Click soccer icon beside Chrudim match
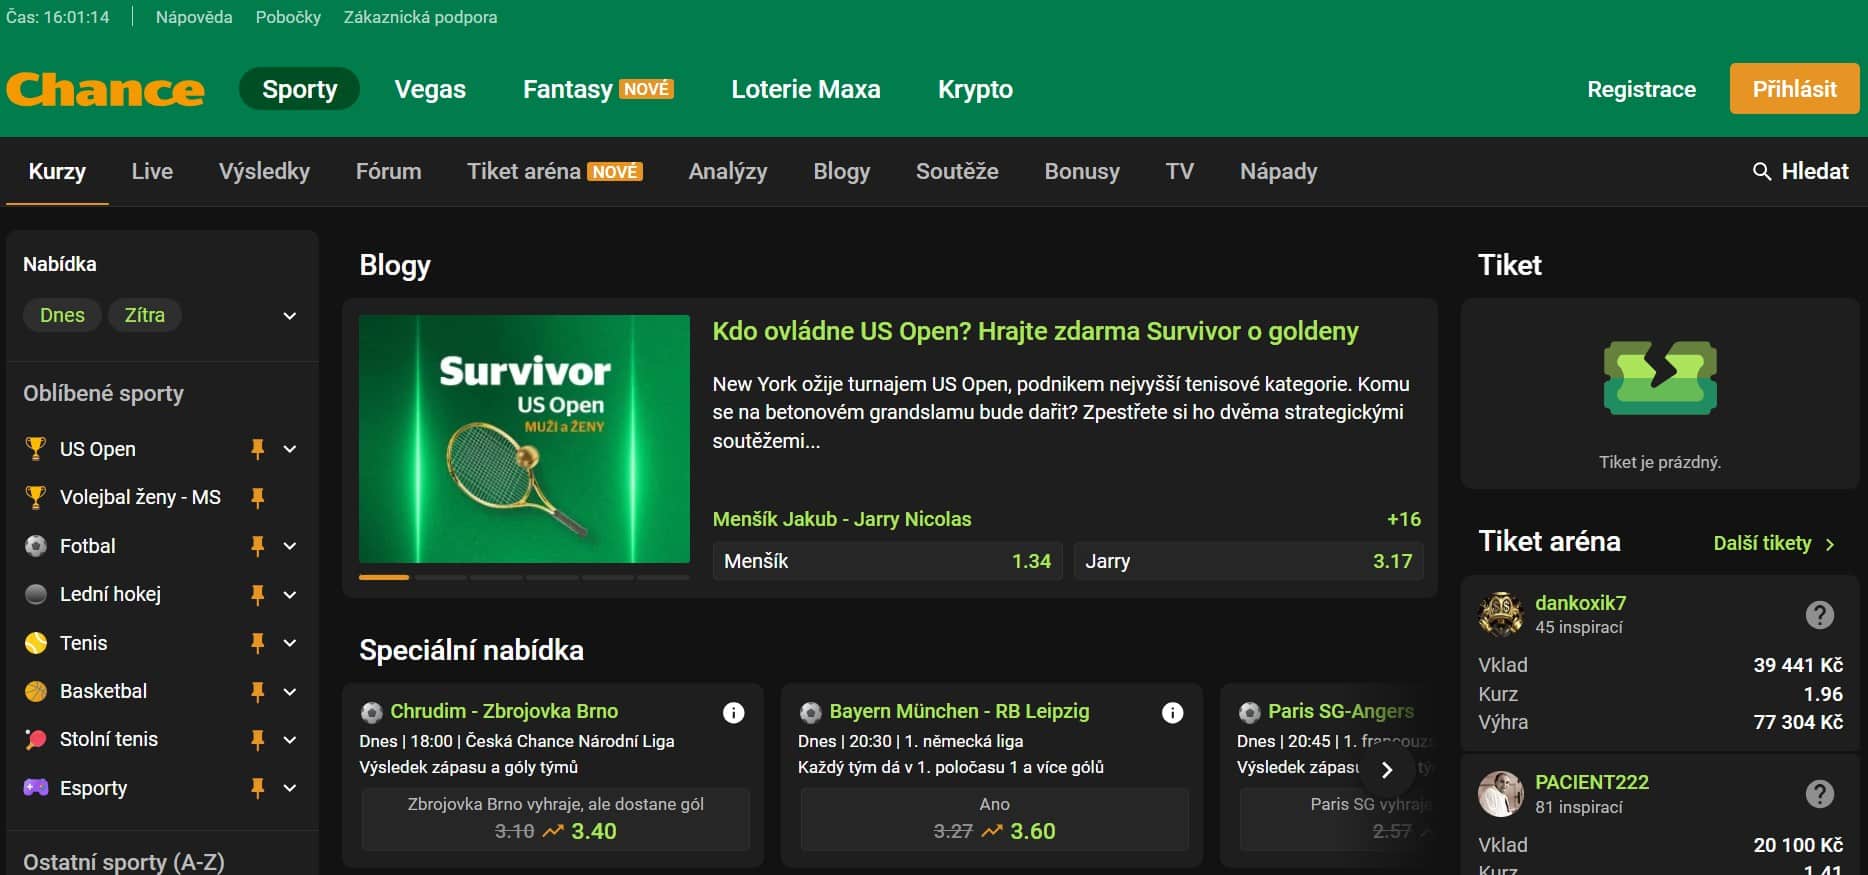This screenshot has height=875, width=1868. [x=371, y=712]
